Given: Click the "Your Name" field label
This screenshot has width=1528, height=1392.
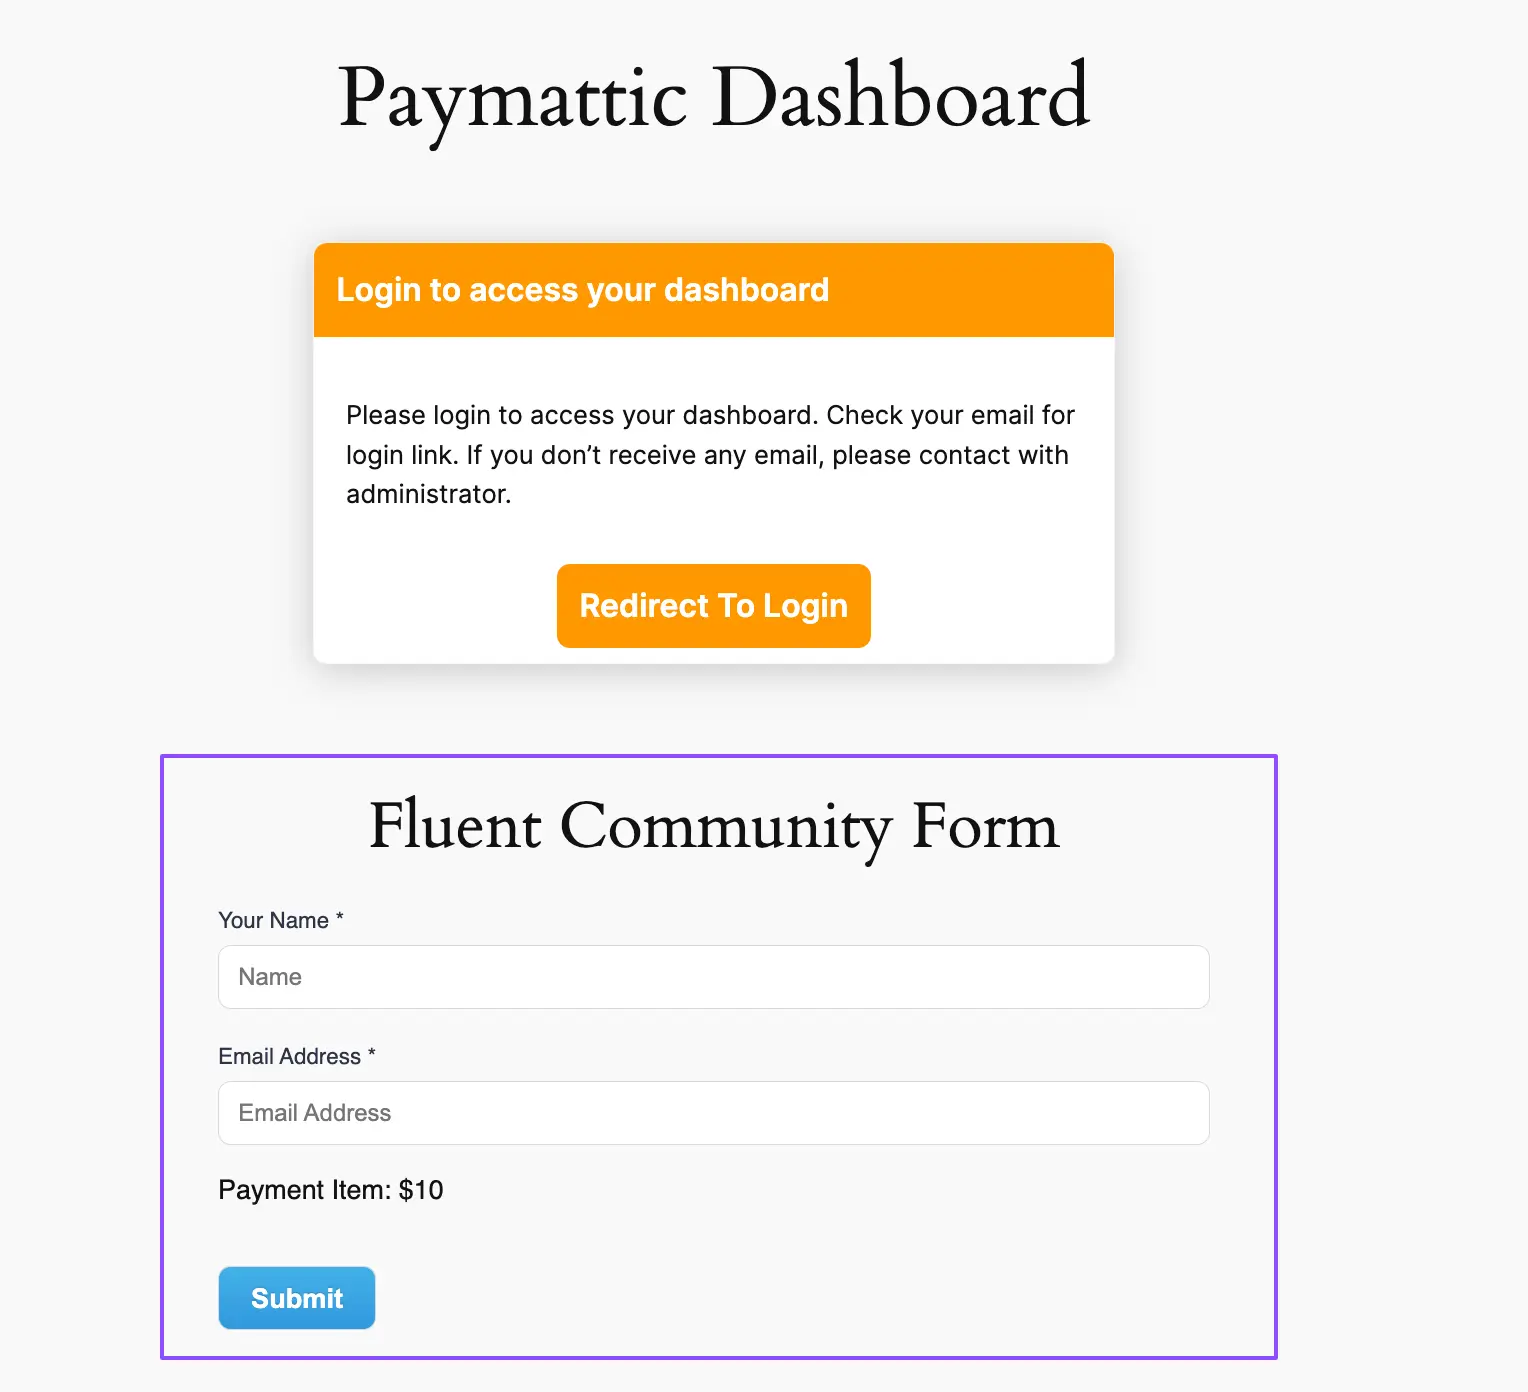Looking at the screenshot, I should click(x=273, y=920).
